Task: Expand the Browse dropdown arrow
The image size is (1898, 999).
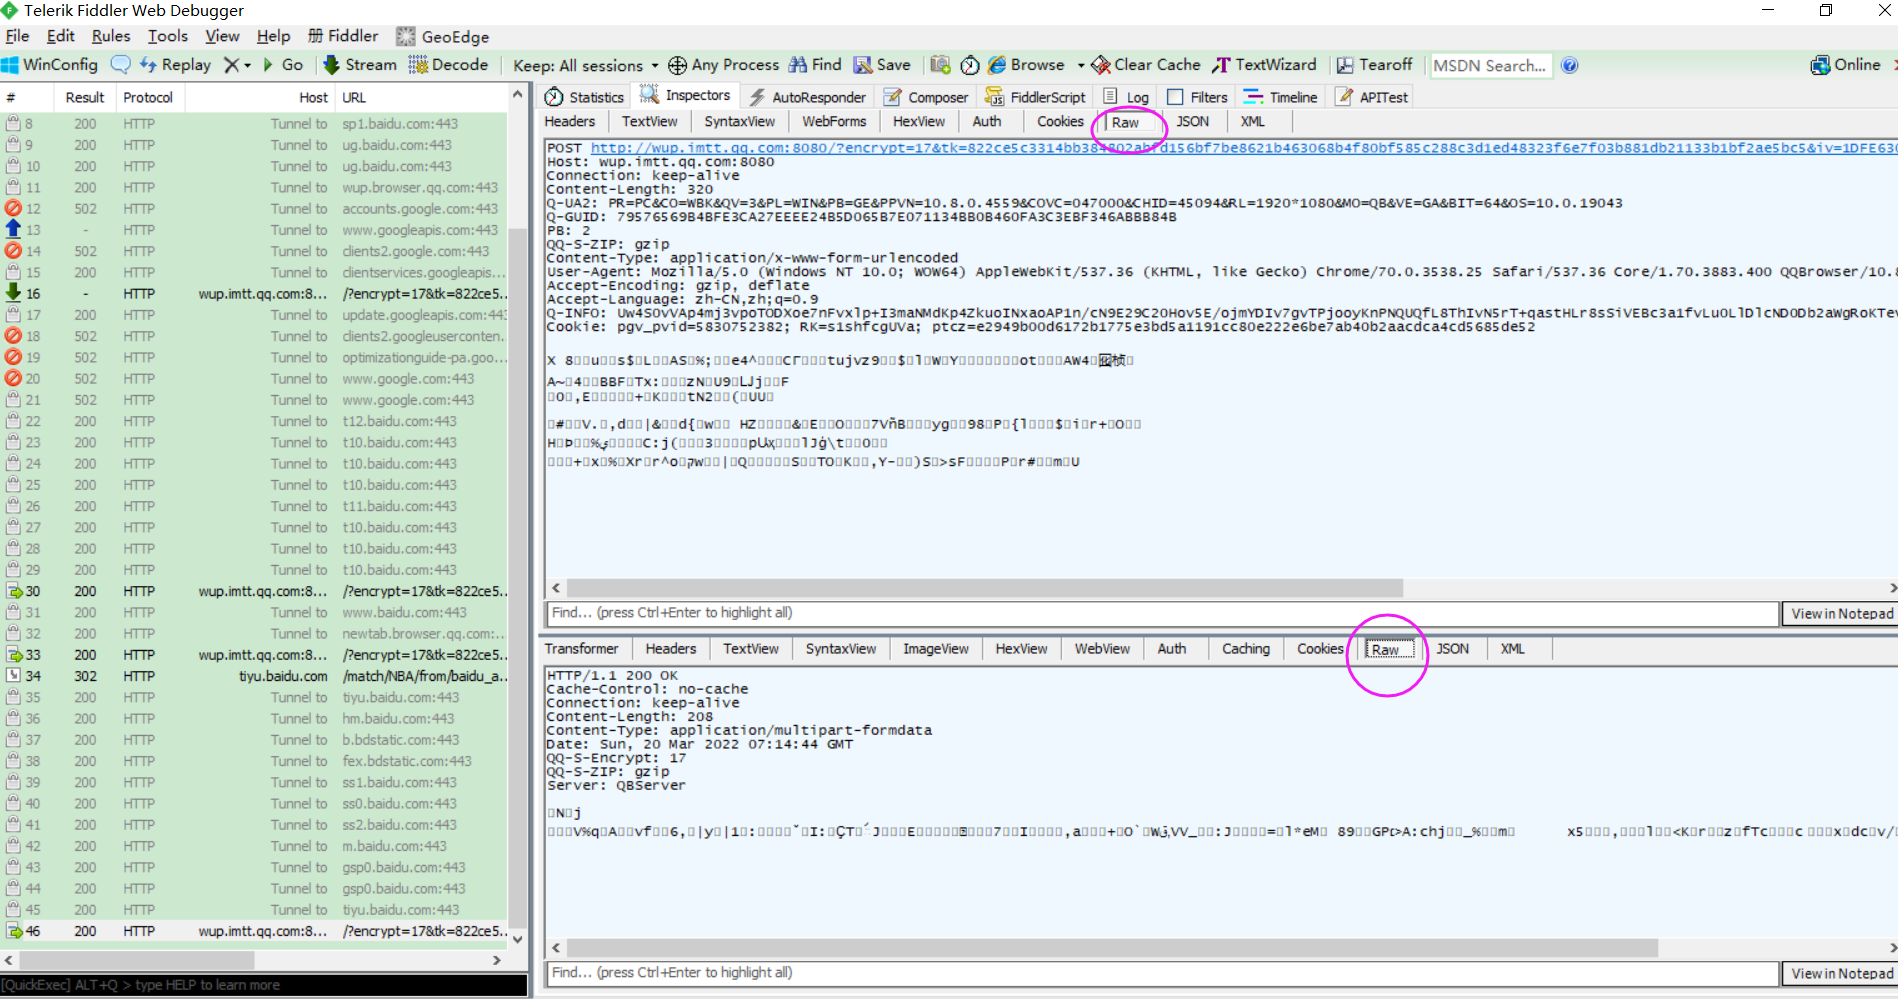Action: [x=1081, y=65]
